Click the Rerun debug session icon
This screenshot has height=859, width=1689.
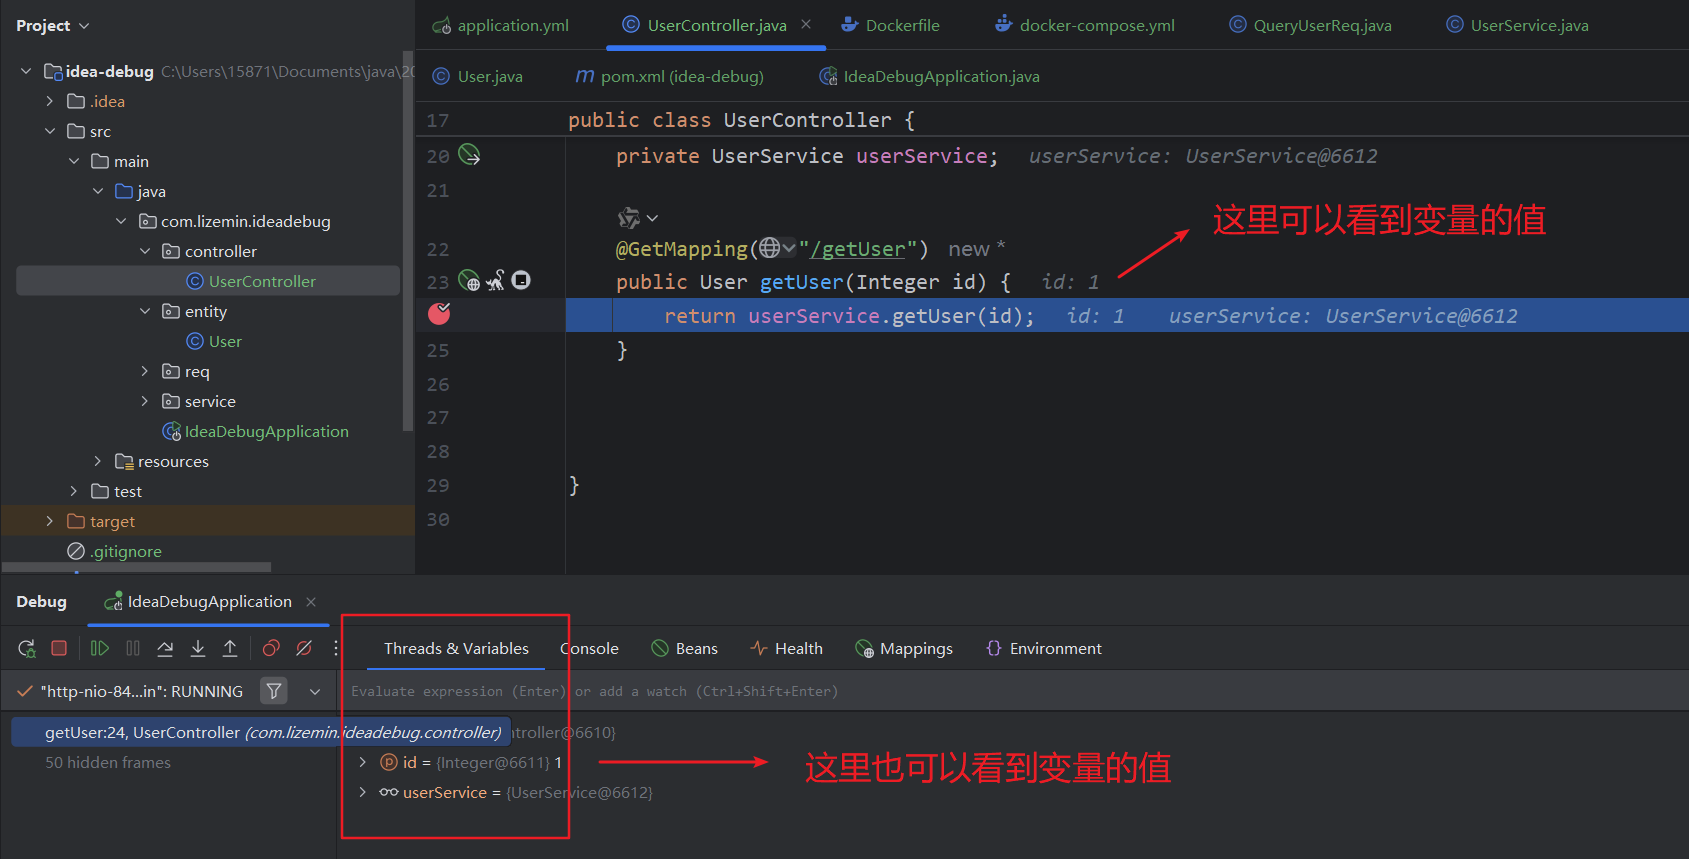[27, 649]
